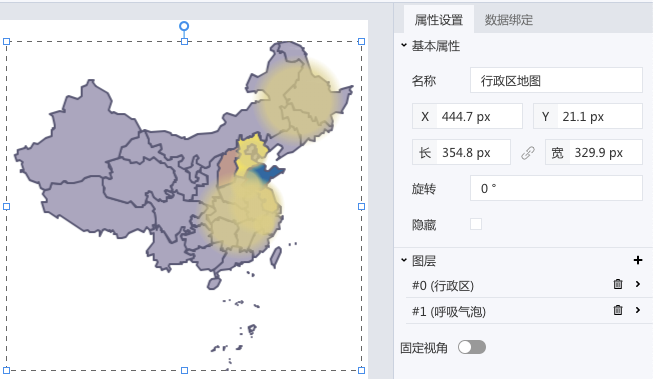The height and width of the screenshot is (379, 653).
Task: Expand the #0 (行政区) layer settings arrow
Action: 638,284
